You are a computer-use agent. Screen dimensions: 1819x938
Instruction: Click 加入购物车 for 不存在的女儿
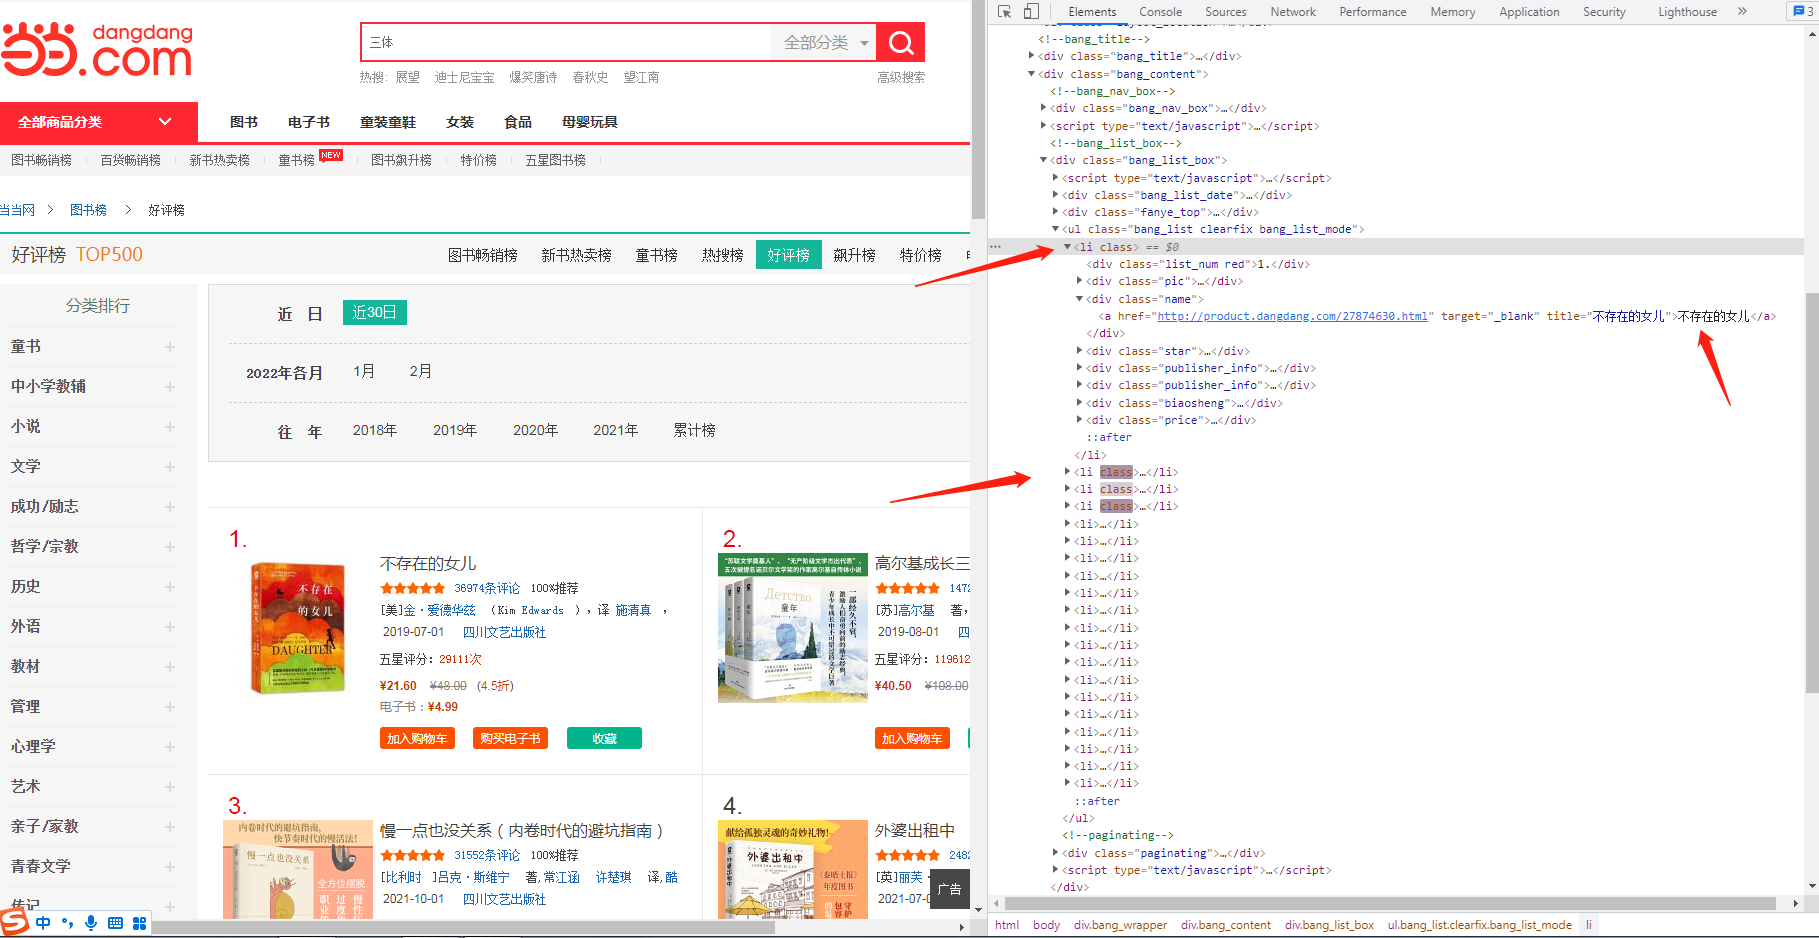pos(417,738)
